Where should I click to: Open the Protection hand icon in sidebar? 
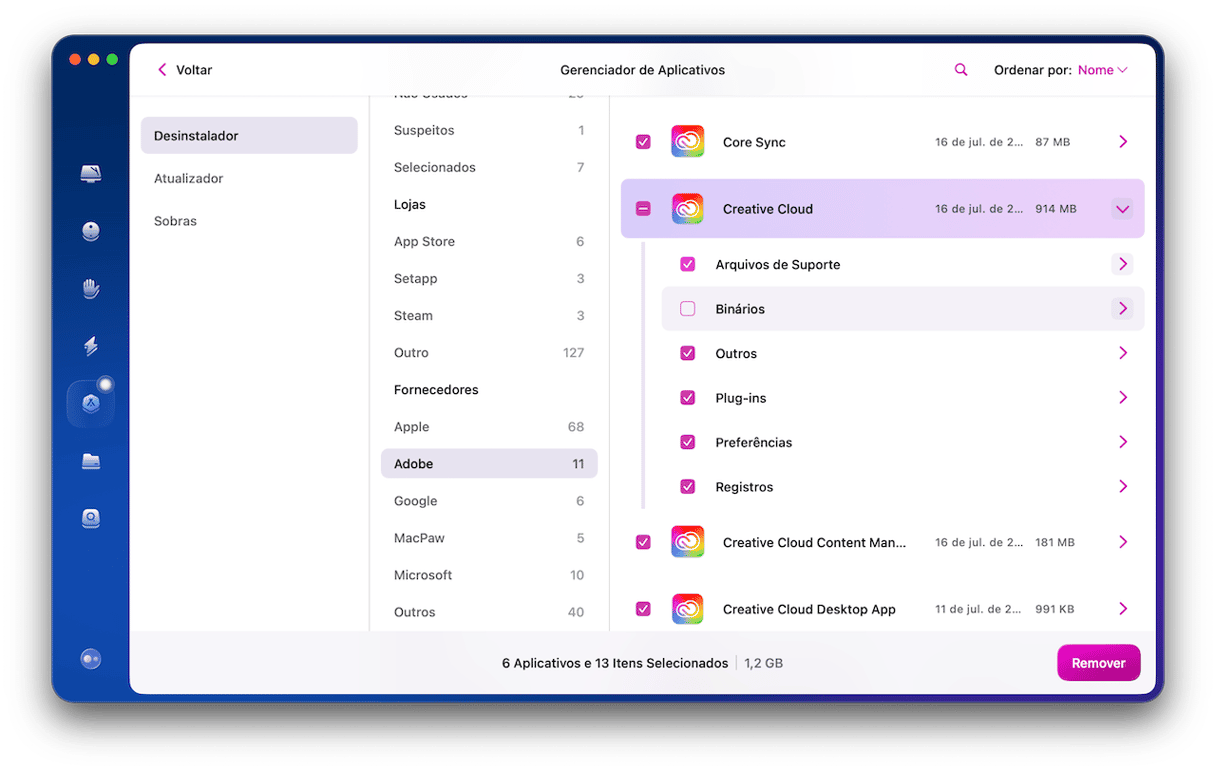[x=91, y=289]
